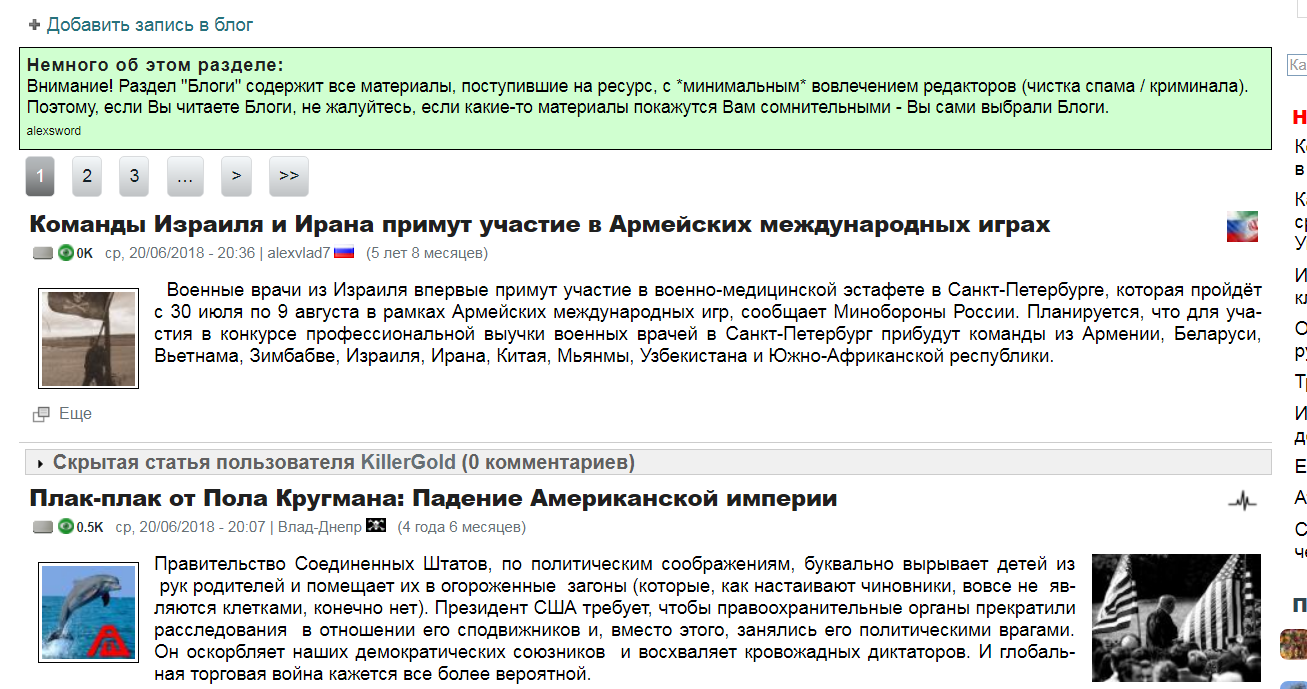Go to page 3 of blog list
1307x689 pixels.
[x=134, y=176]
